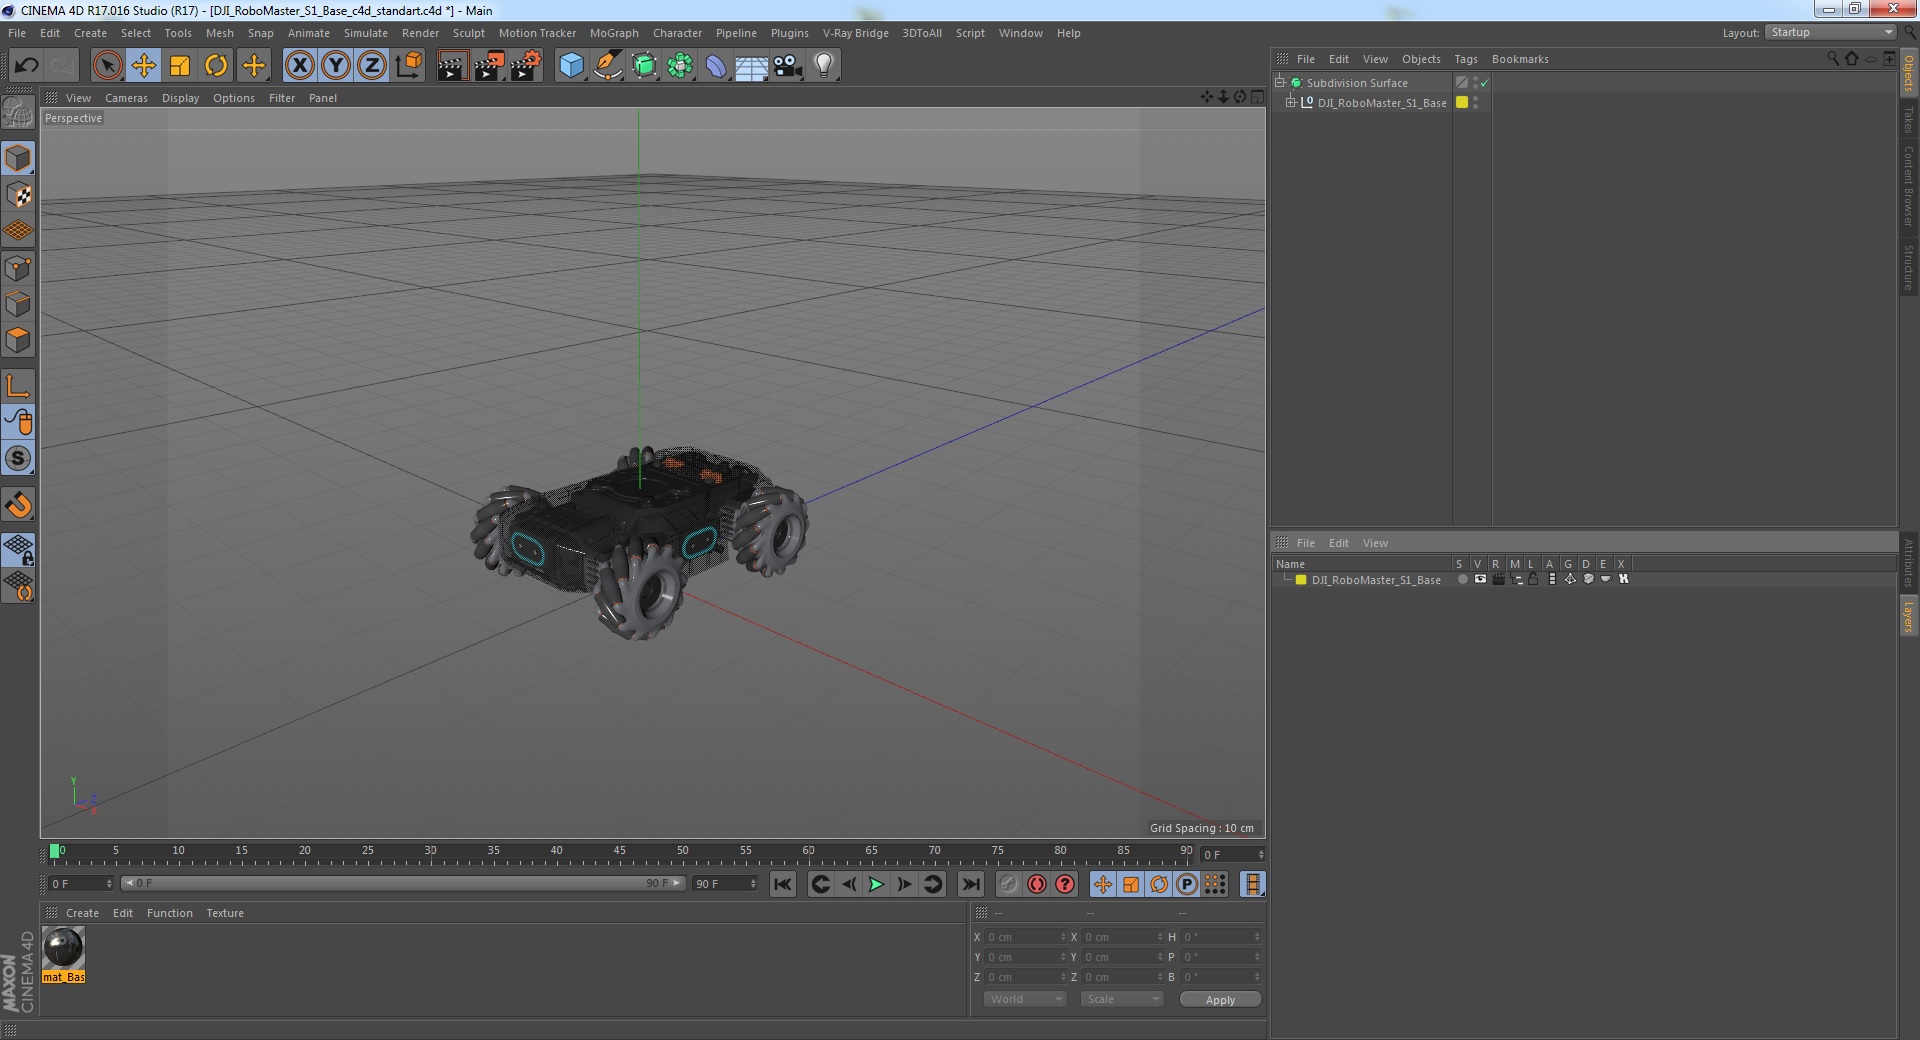1920x1040 pixels.
Task: Open viewport Cameras menu
Action: point(126,98)
